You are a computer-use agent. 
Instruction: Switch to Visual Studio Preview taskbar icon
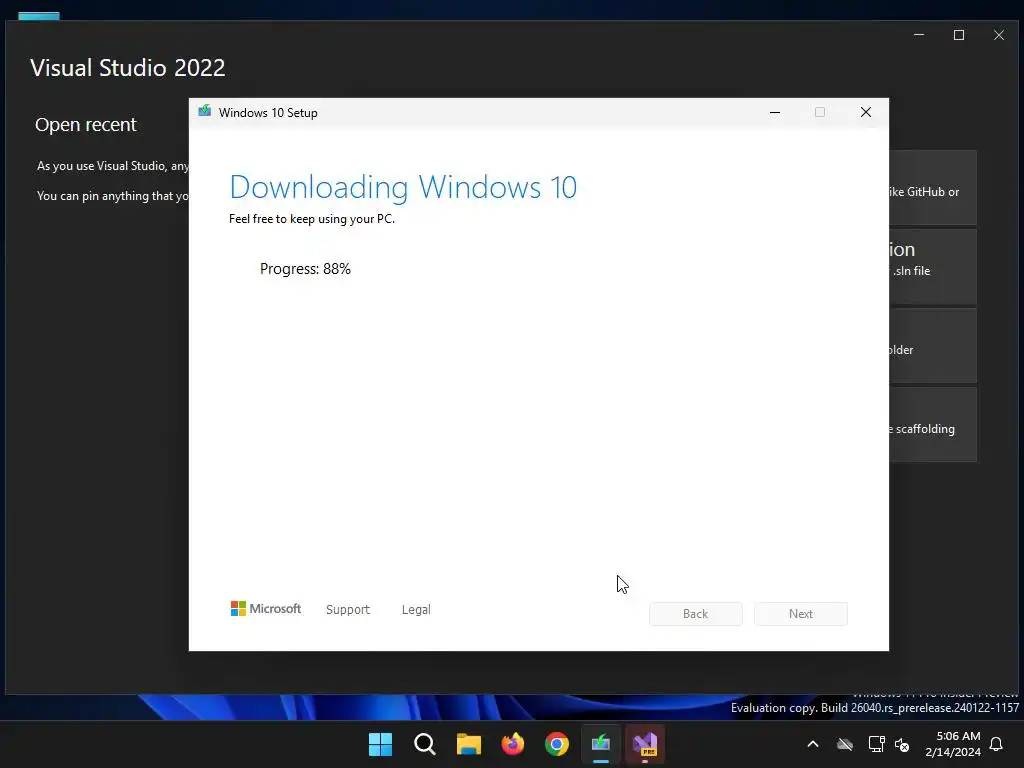tap(645, 744)
